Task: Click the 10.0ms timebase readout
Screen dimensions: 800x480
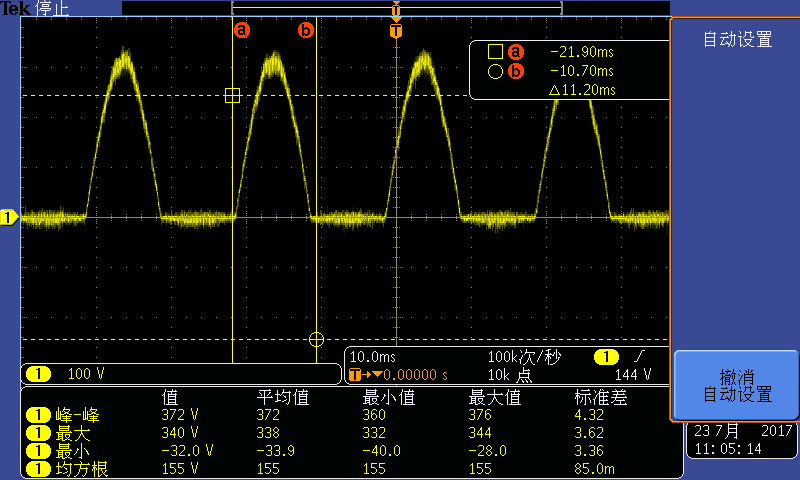Action: pyautogui.click(x=373, y=357)
